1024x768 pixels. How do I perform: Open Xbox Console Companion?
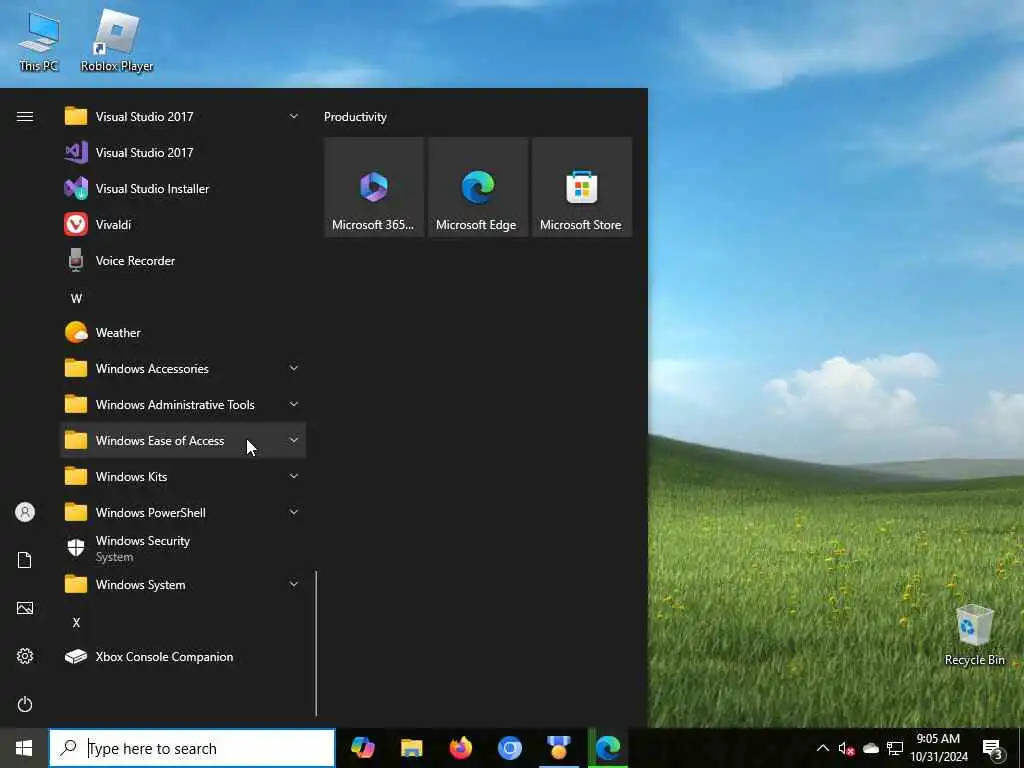click(183, 656)
